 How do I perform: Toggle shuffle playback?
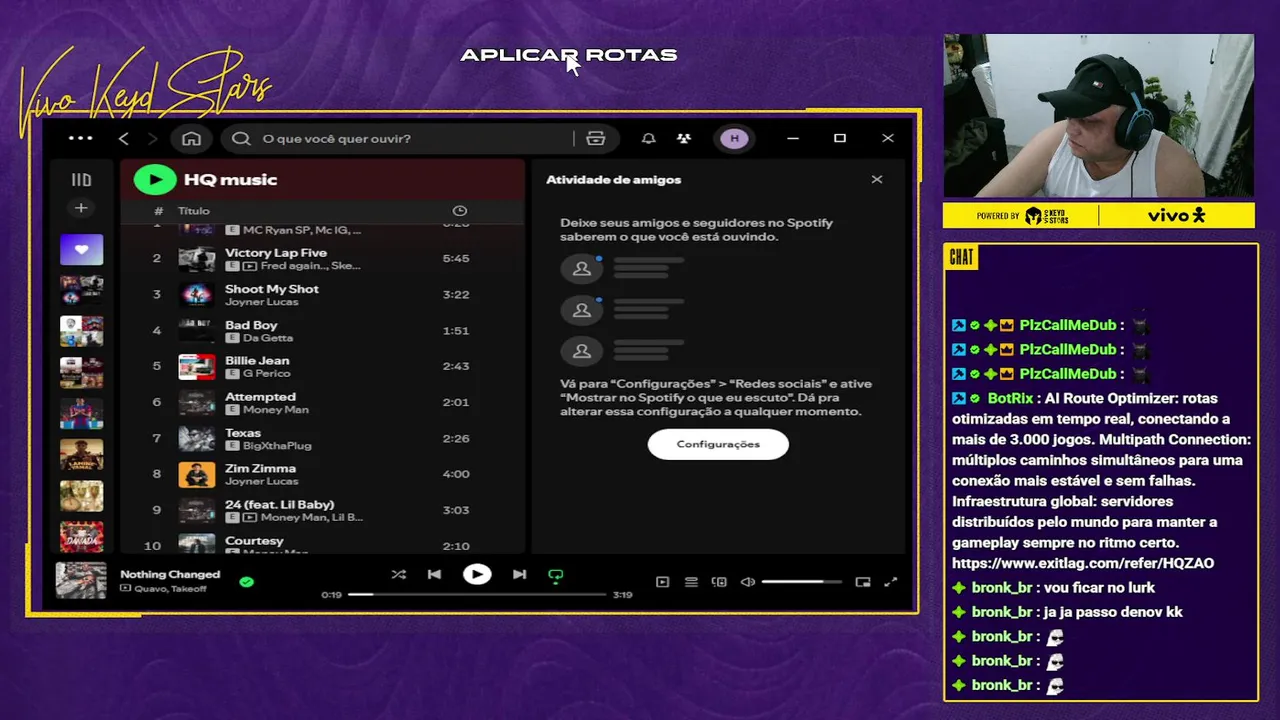point(399,575)
